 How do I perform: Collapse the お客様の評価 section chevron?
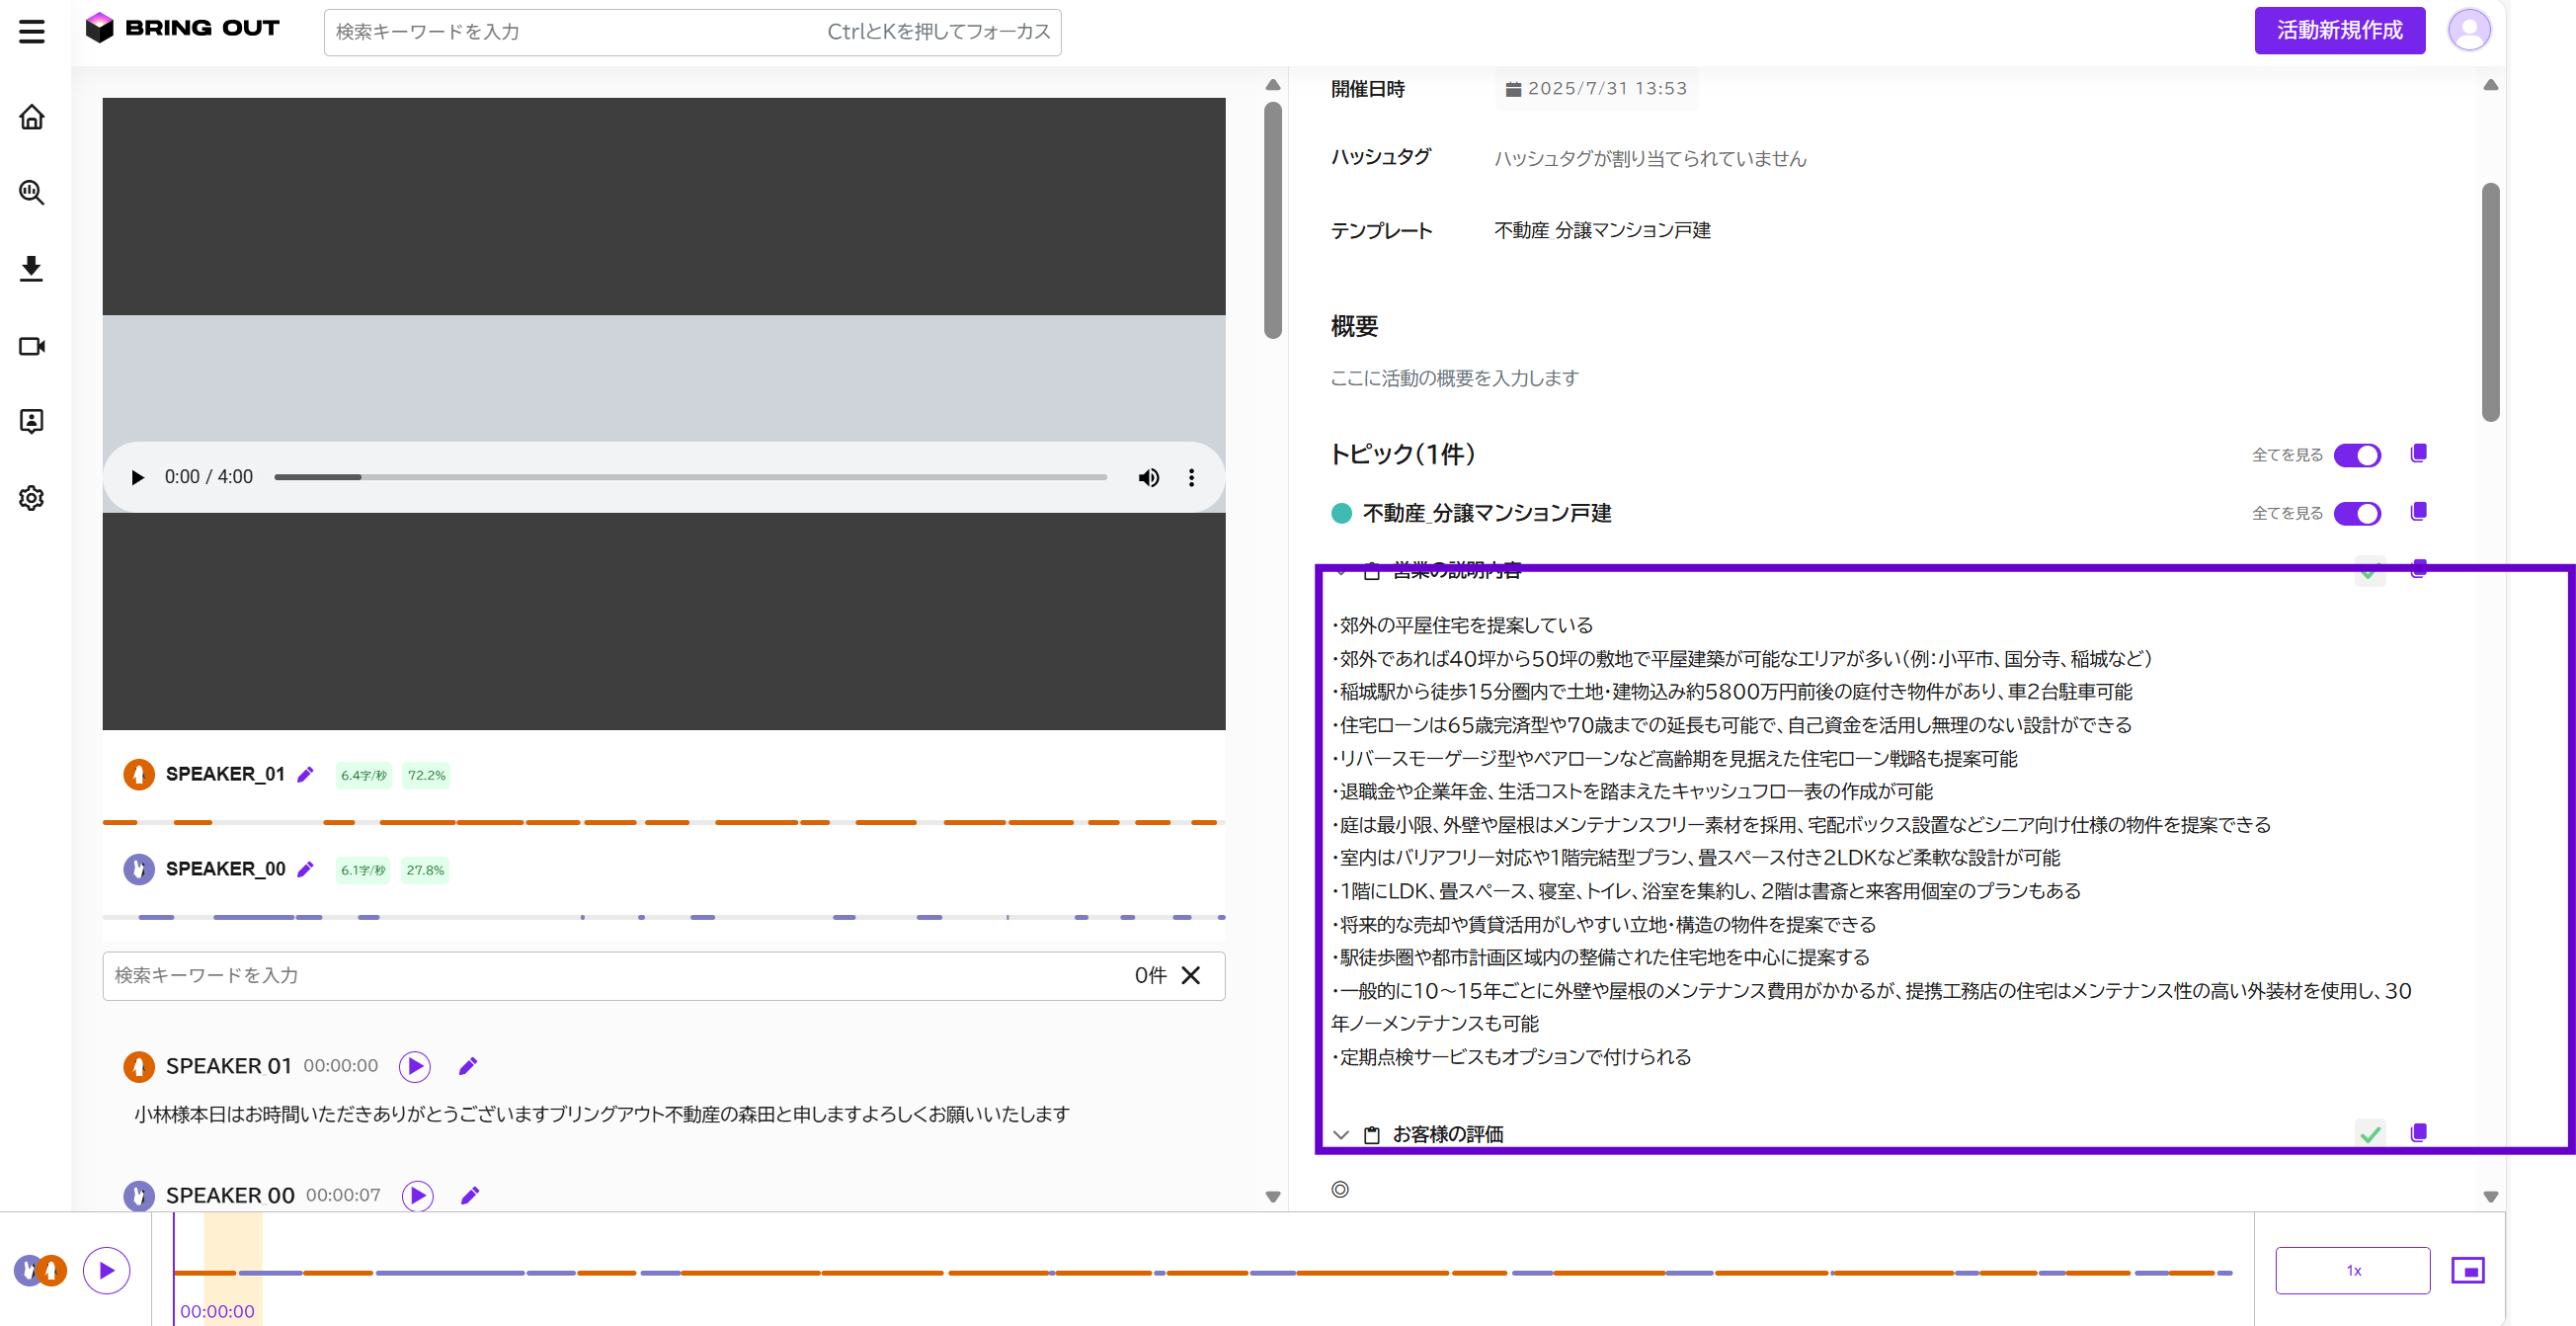point(1341,1135)
